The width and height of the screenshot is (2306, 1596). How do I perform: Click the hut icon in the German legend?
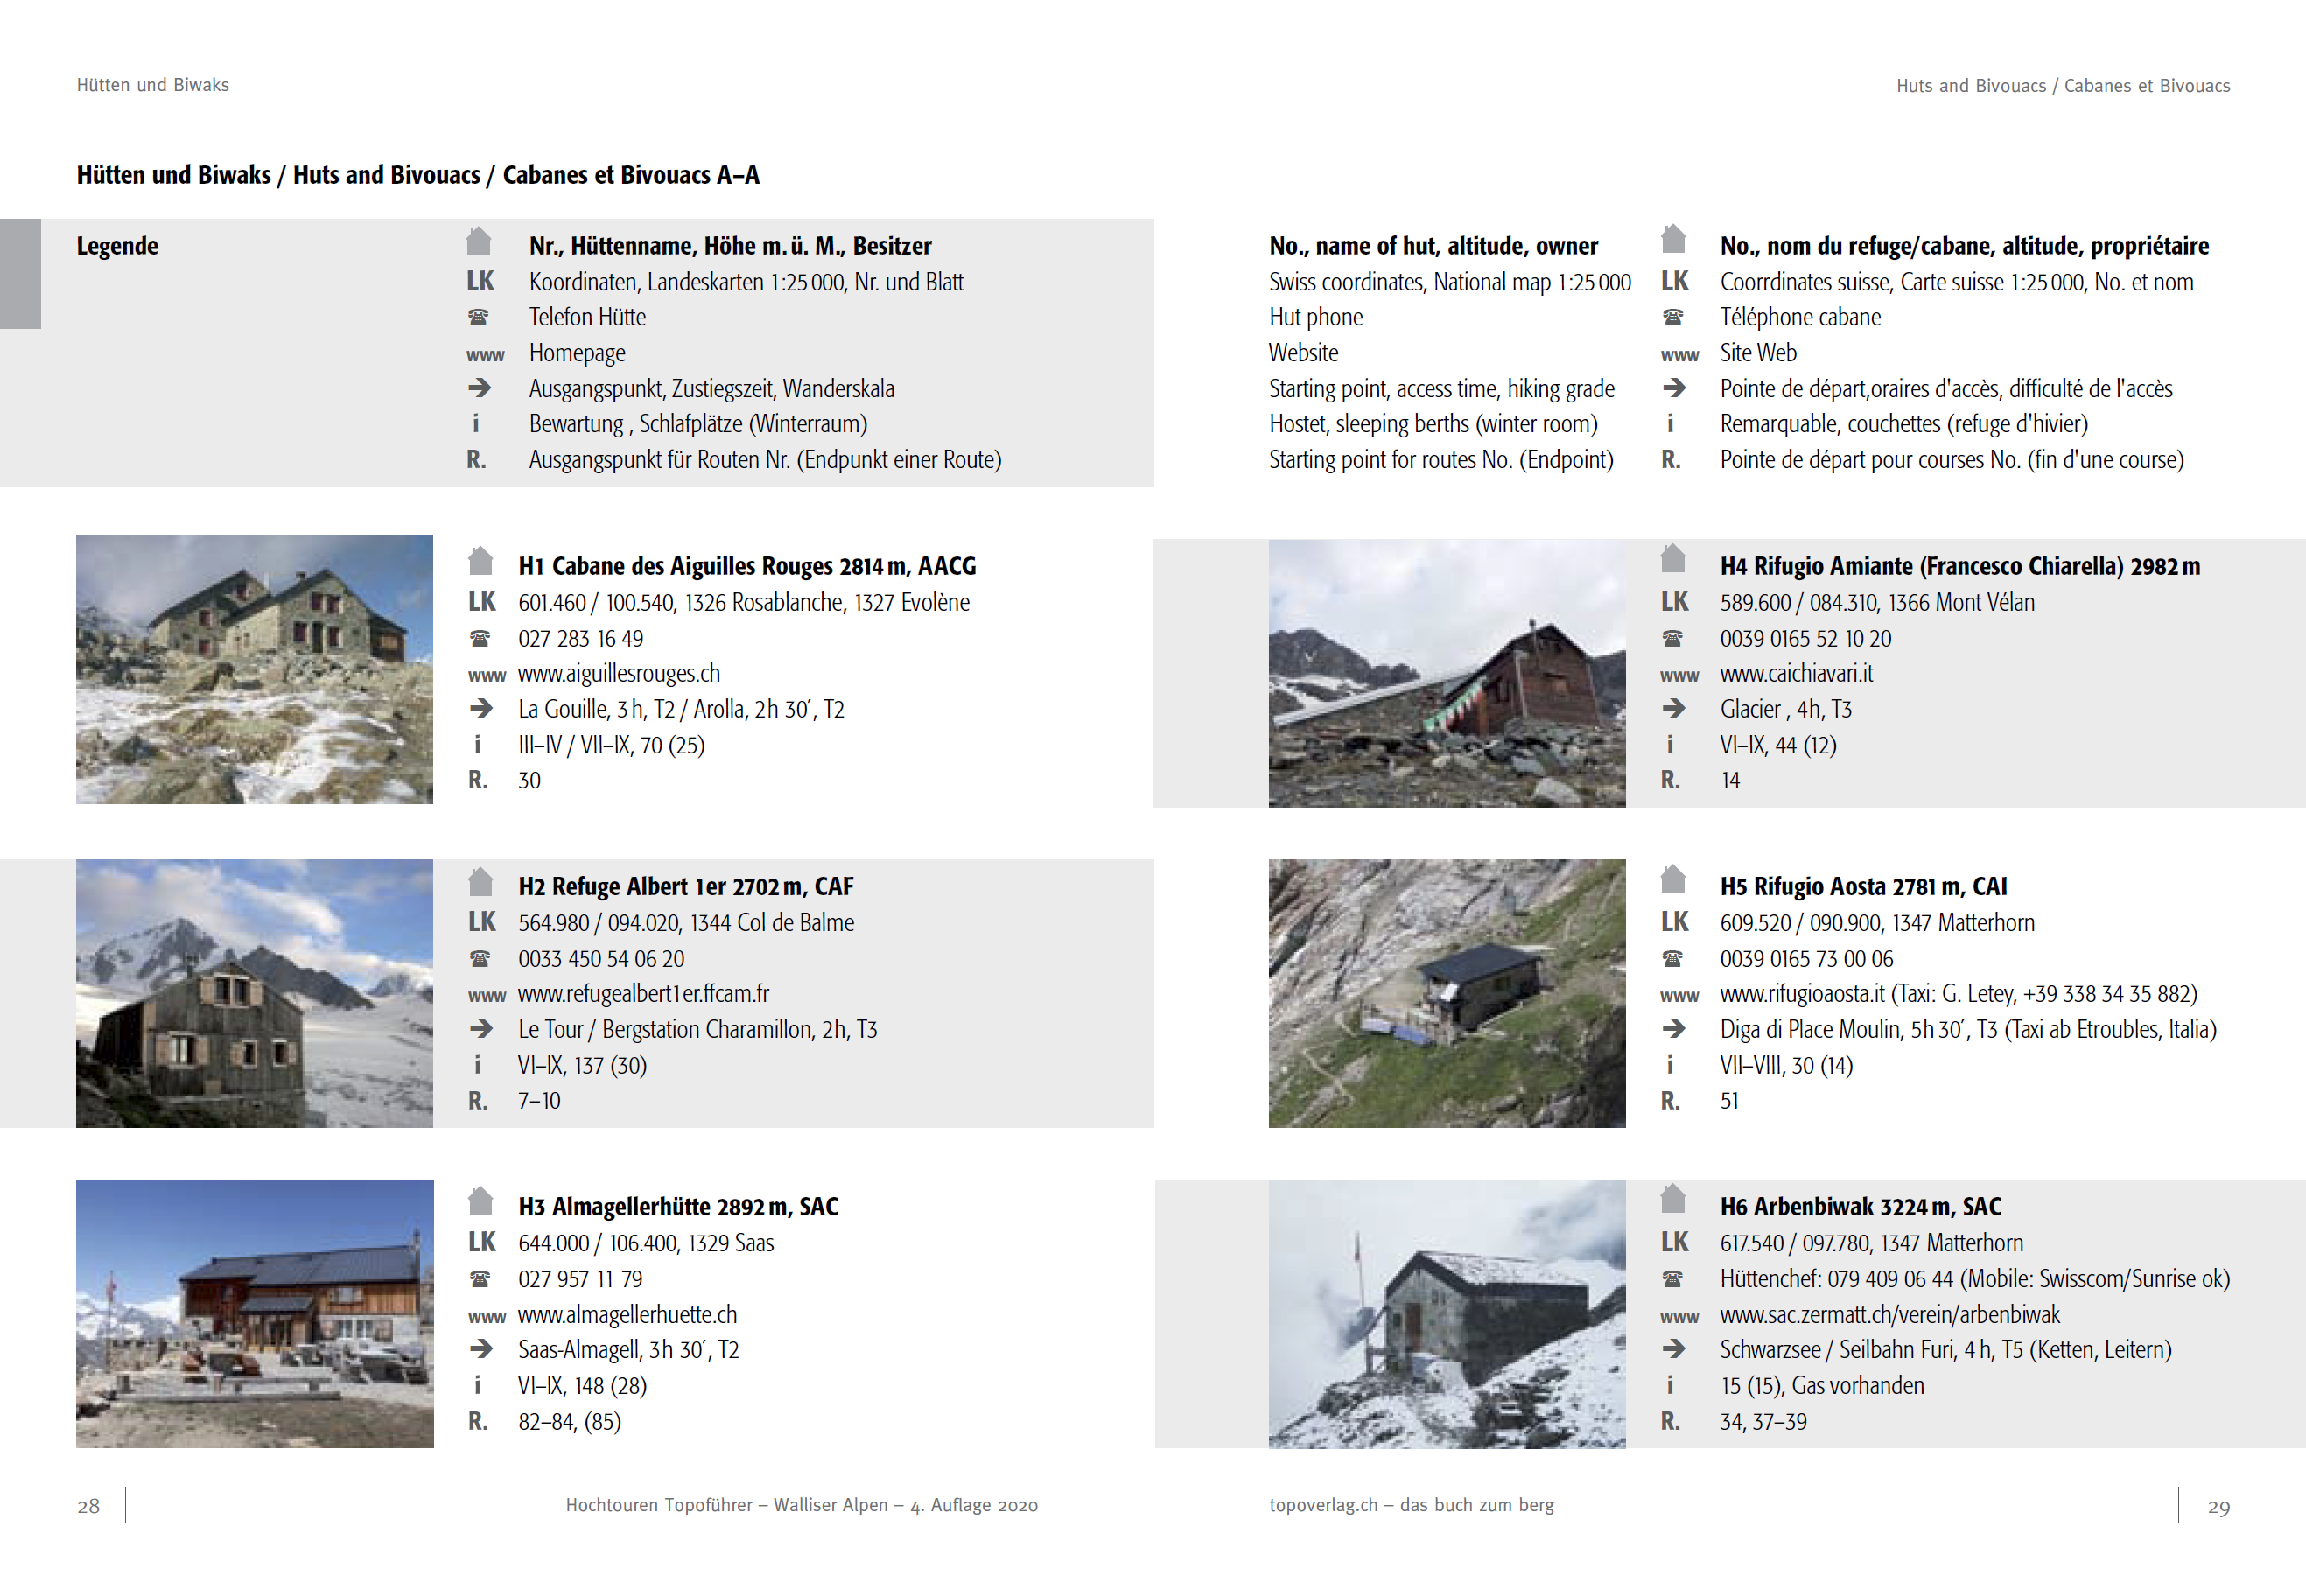(479, 241)
